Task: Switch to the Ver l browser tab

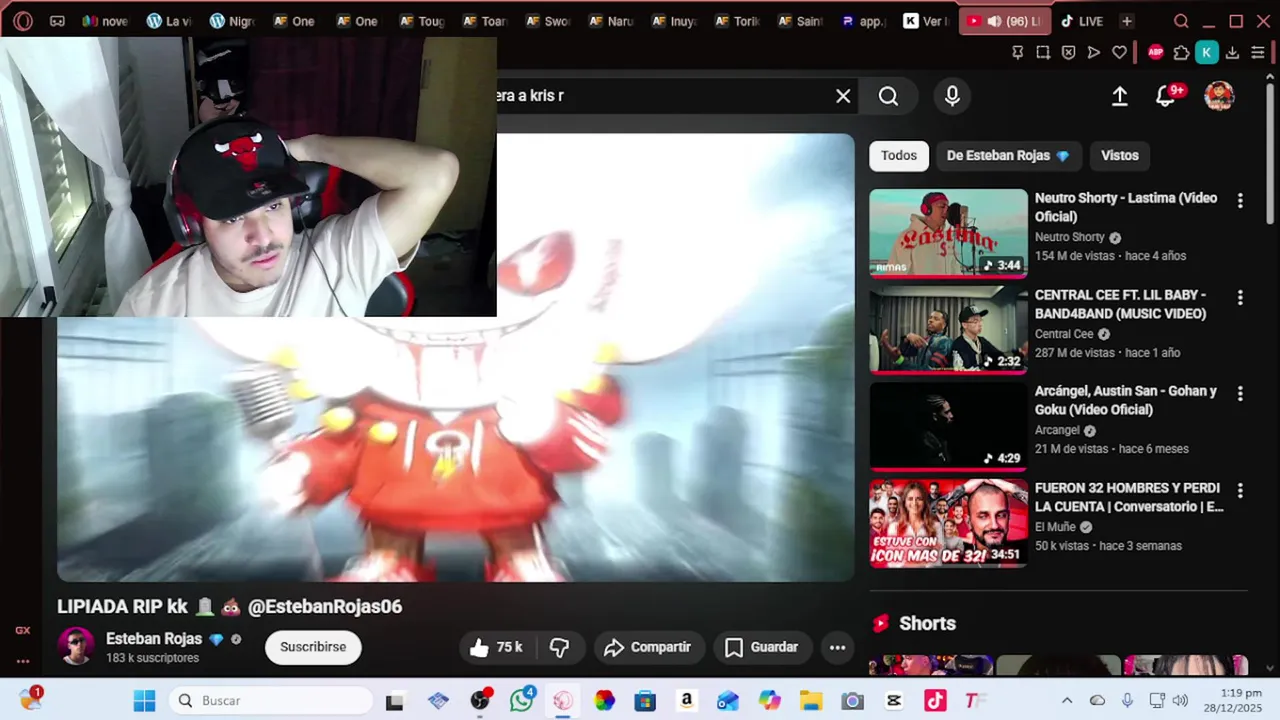Action: 926,21
